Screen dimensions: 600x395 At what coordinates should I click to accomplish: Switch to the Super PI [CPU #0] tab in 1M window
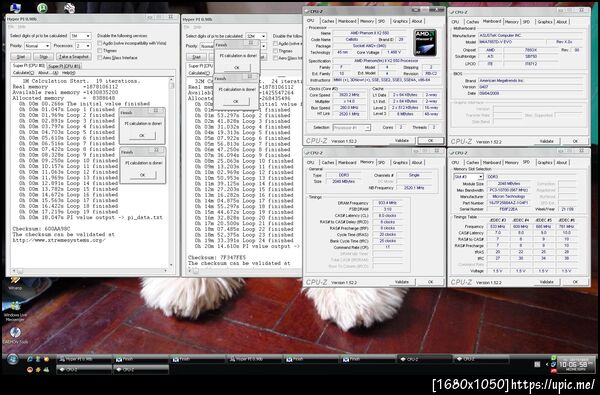(29, 66)
